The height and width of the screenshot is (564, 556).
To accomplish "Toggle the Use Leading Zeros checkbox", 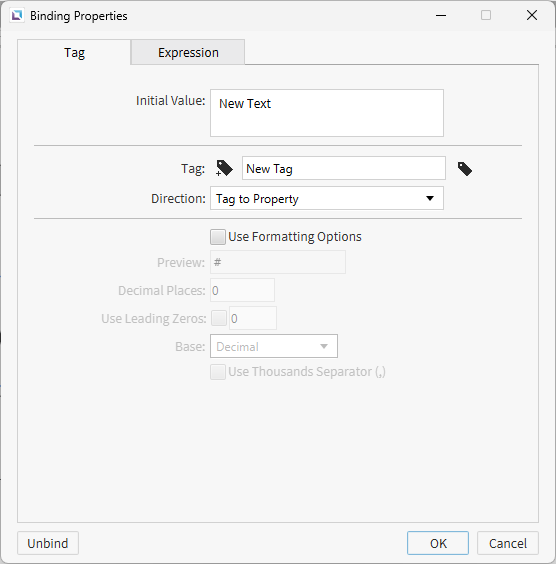I will coord(219,318).
